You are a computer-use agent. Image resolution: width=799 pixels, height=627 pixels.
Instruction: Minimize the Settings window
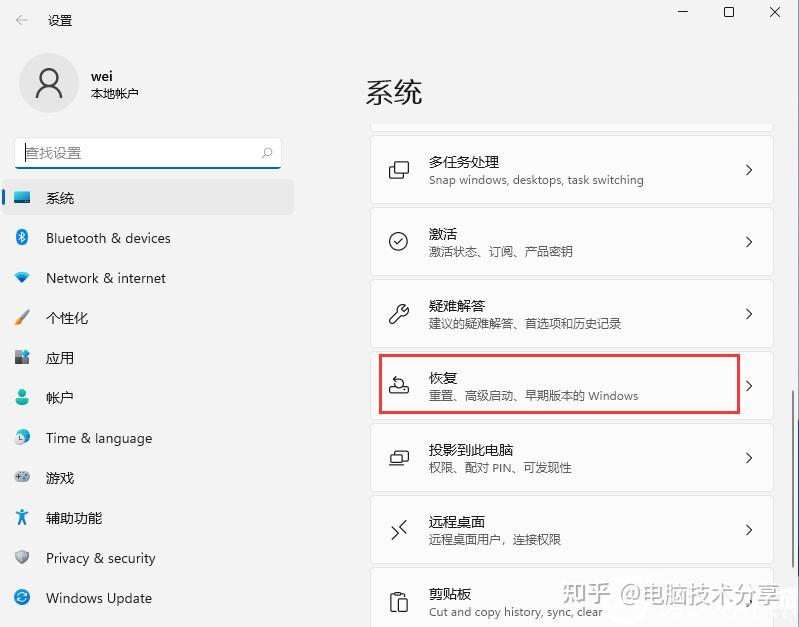683,12
